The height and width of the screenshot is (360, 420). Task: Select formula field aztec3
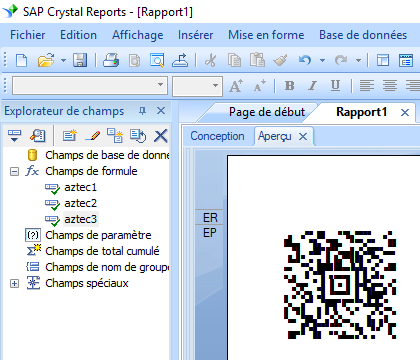pyautogui.click(x=80, y=219)
